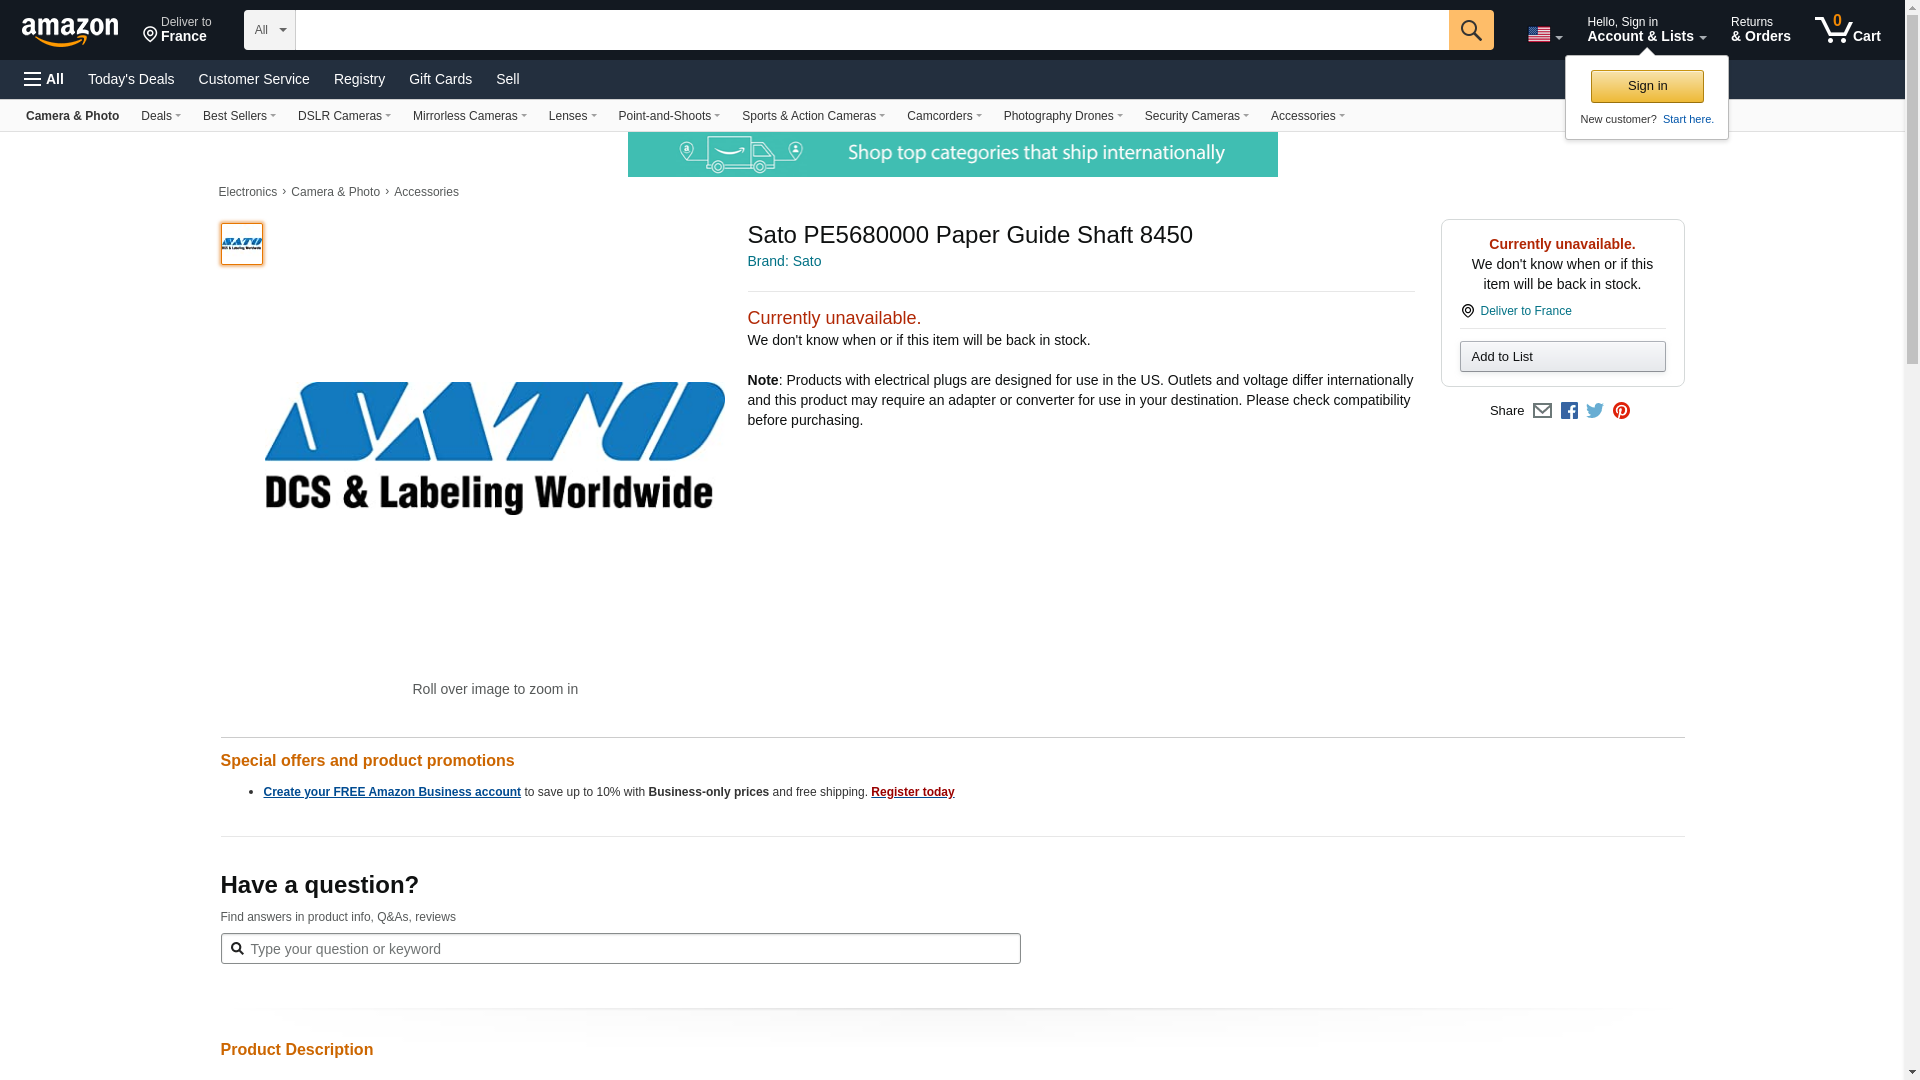The height and width of the screenshot is (1080, 1920).
Task: Click Brand: Sato link
Action: pyautogui.click(x=784, y=261)
